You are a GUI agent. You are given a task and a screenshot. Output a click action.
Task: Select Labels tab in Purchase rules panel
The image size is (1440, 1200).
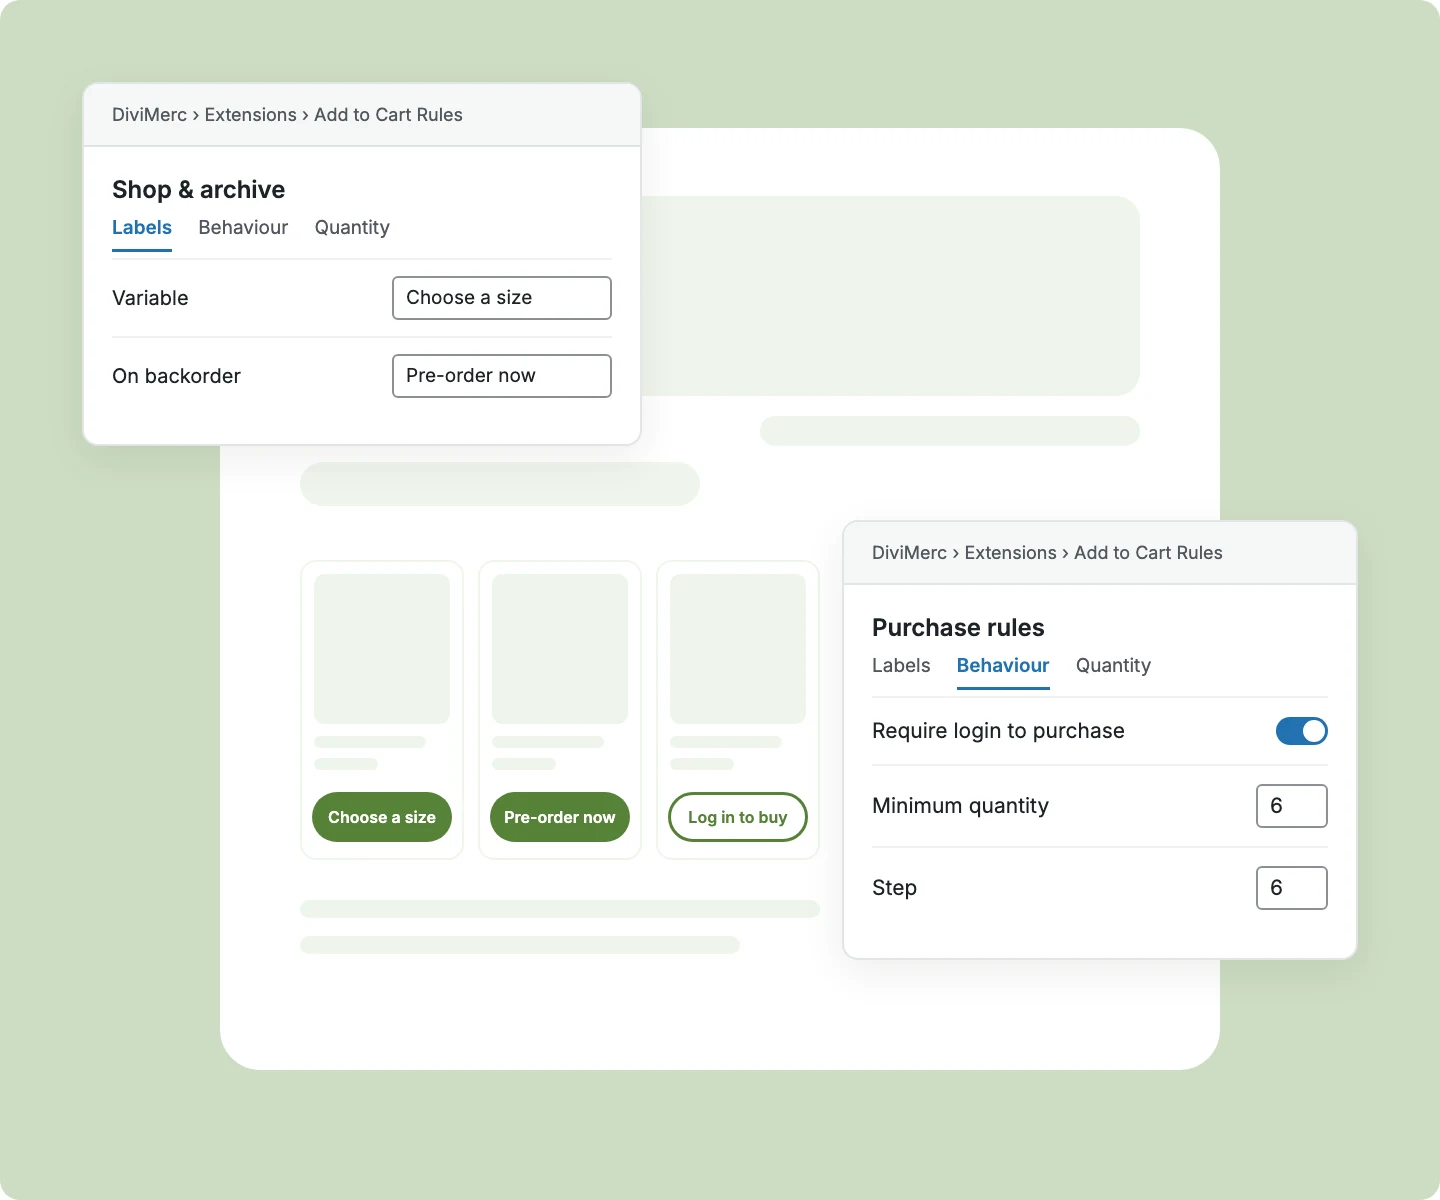tap(901, 666)
